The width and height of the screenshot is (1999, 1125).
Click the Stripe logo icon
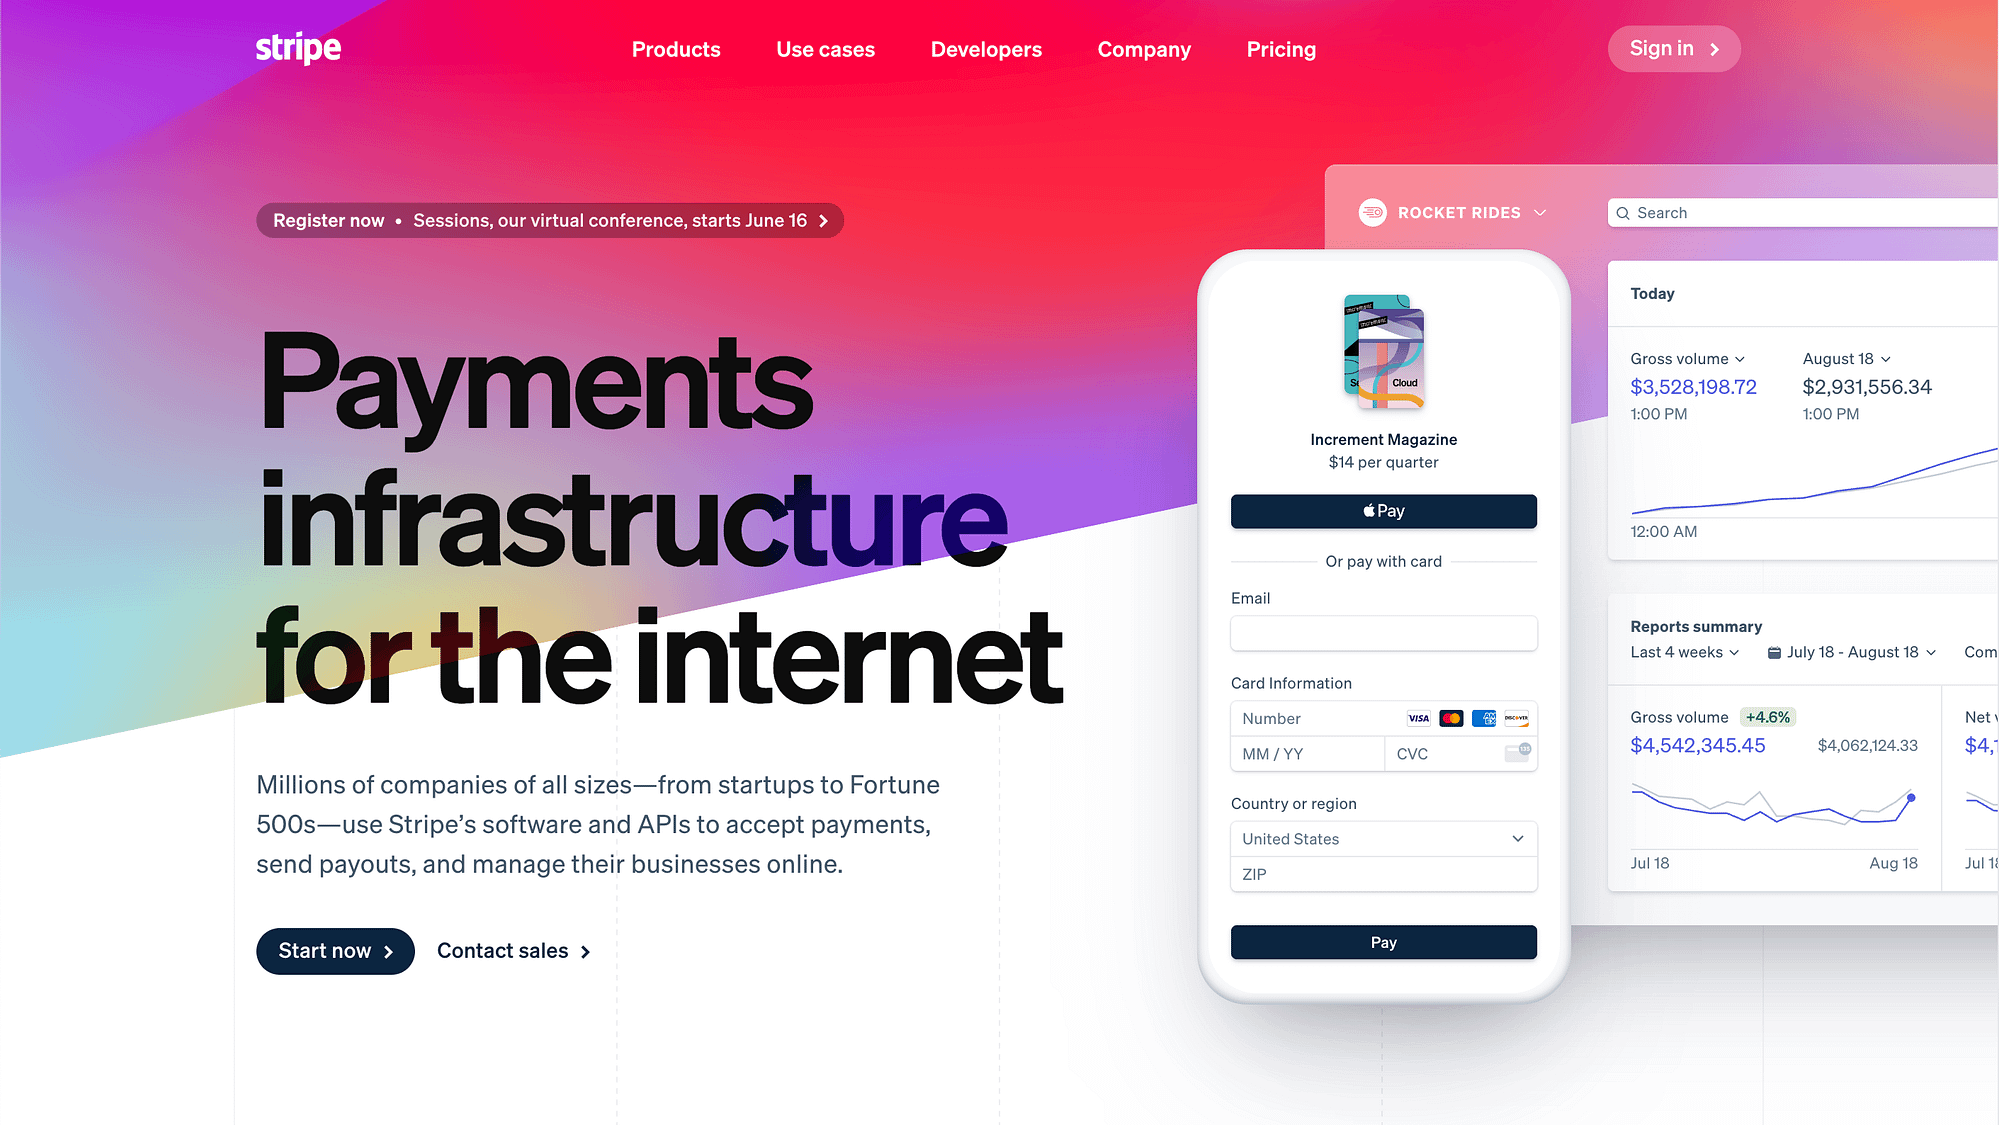297,48
